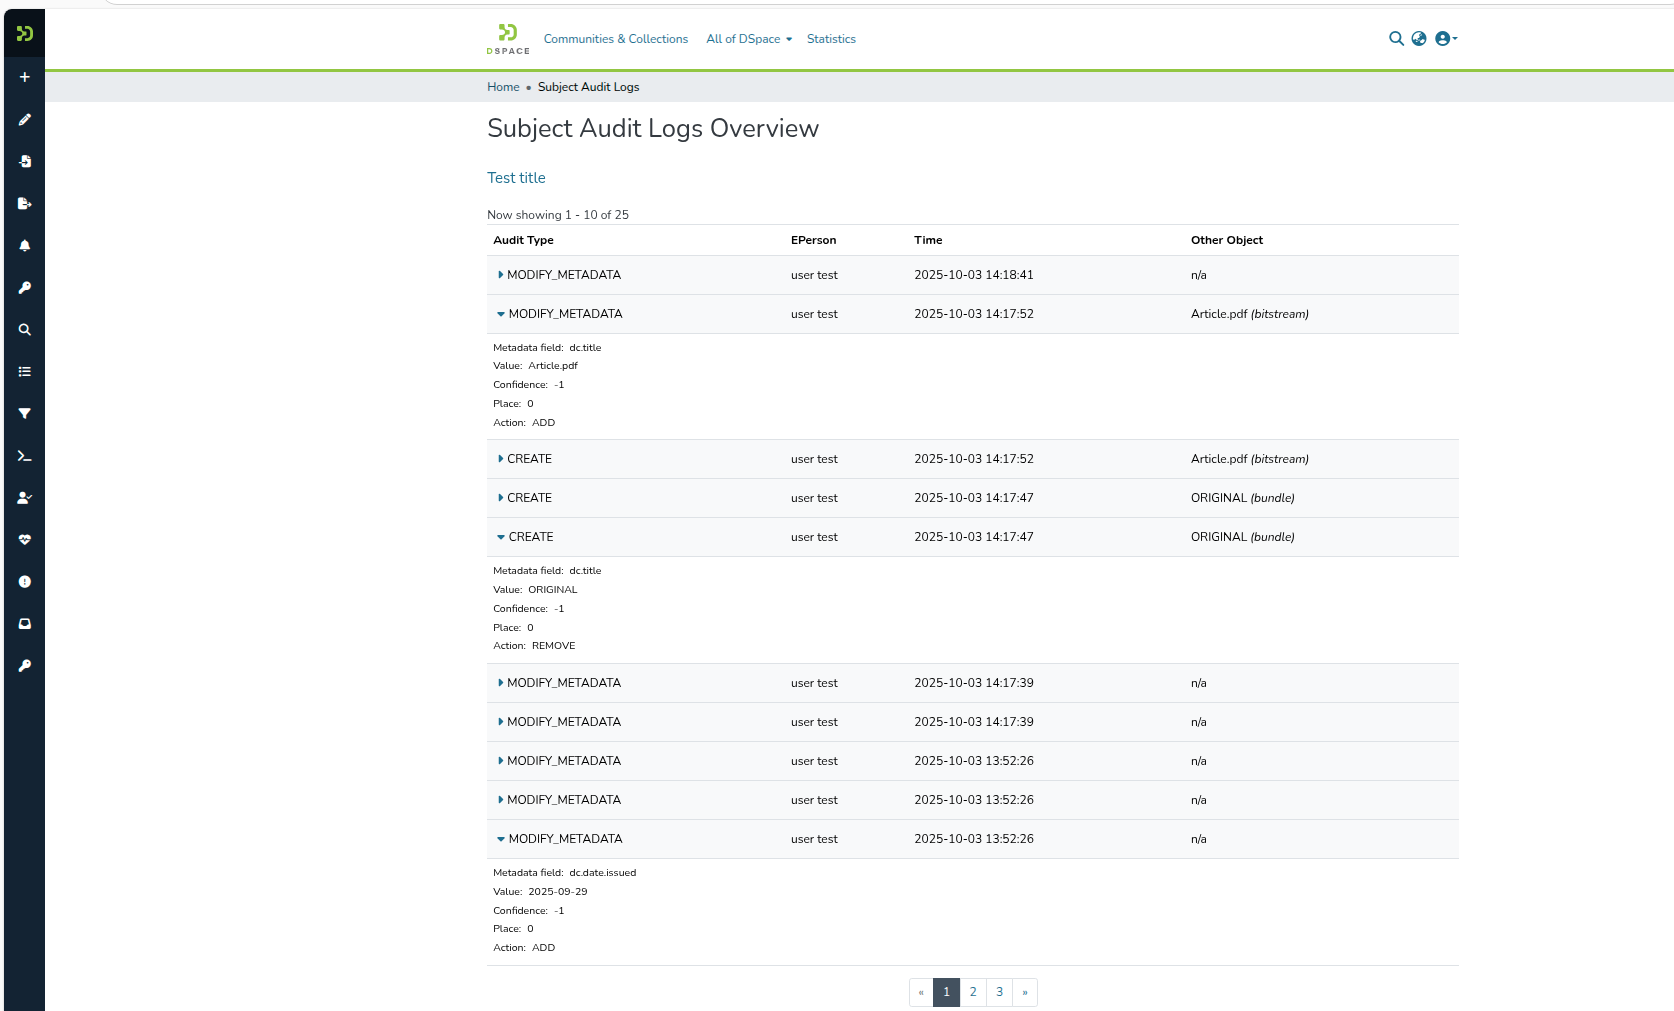This screenshot has width=1674, height=1011.
Task: Click the Export icon in sidebar
Action: [x=25, y=204]
